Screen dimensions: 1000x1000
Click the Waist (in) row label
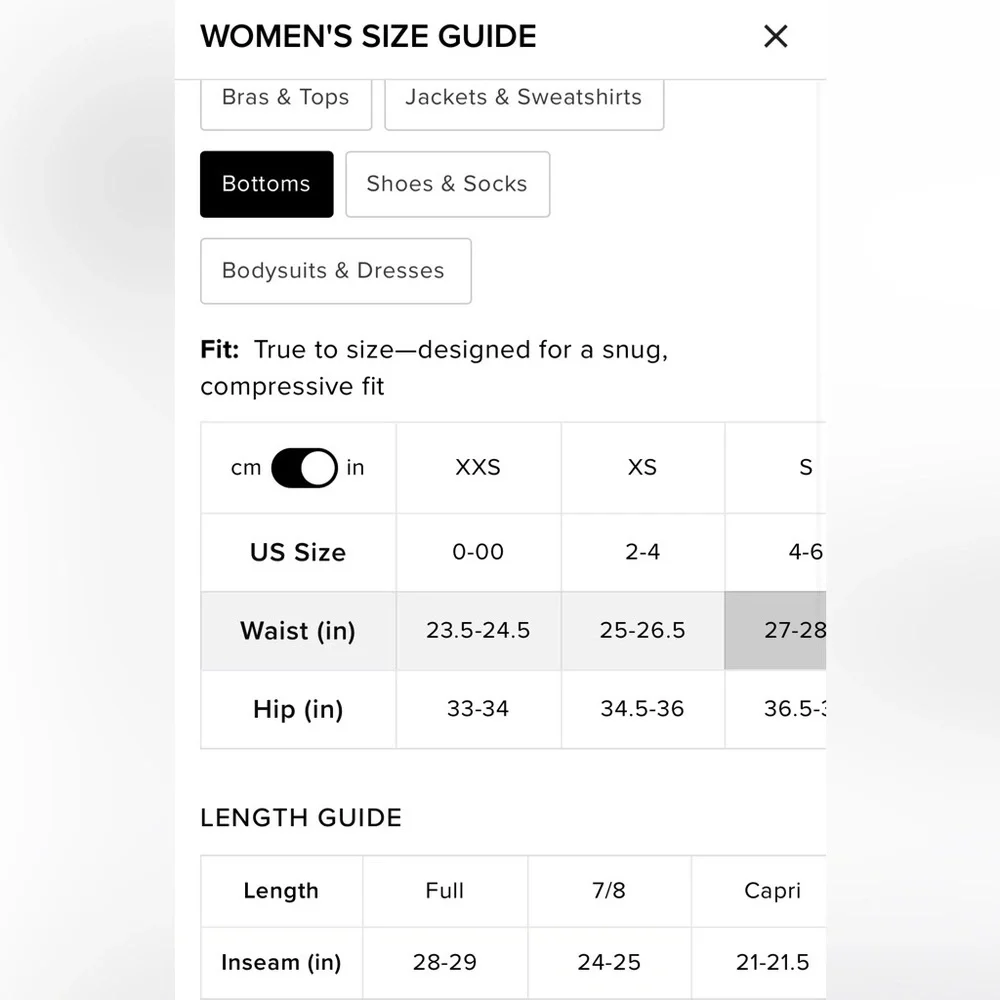pyautogui.click(x=298, y=631)
